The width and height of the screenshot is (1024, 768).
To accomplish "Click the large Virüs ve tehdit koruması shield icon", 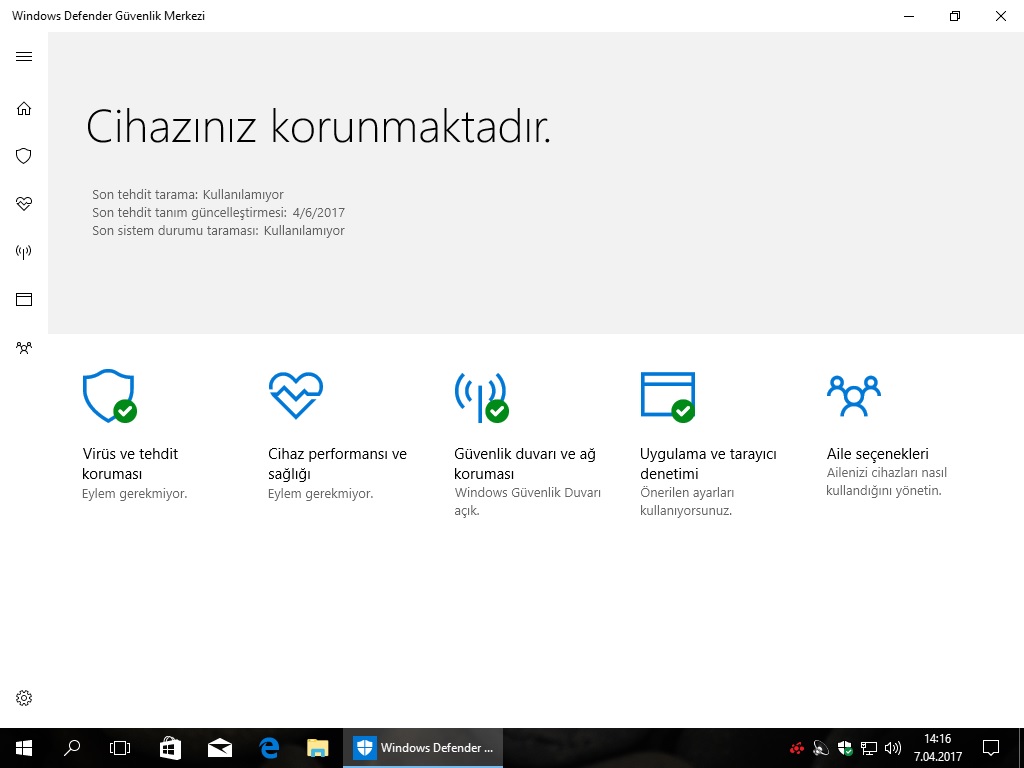I will pos(109,396).
